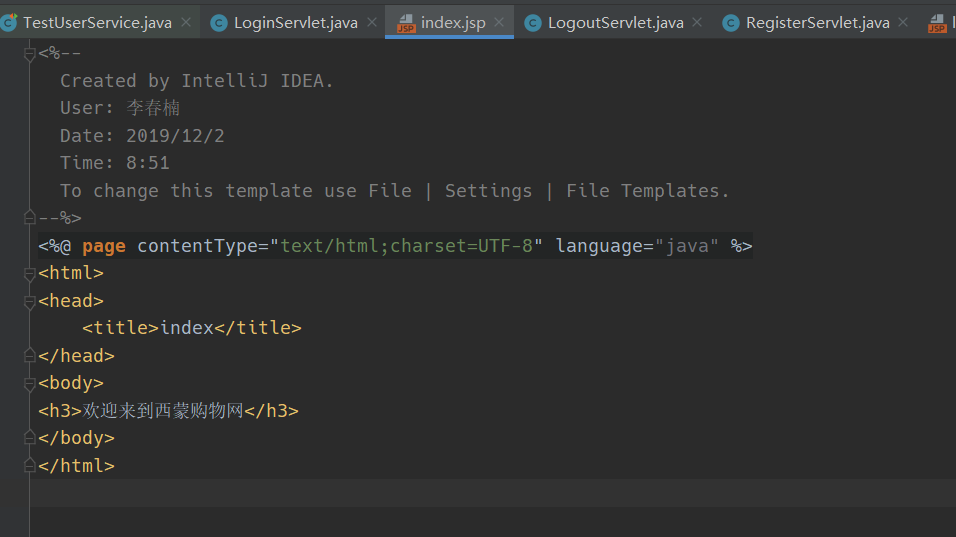Screen dimensions: 956x537
Task: Click the 'Created by IntelliJ IDEA.' comment line
Action: coord(196,81)
